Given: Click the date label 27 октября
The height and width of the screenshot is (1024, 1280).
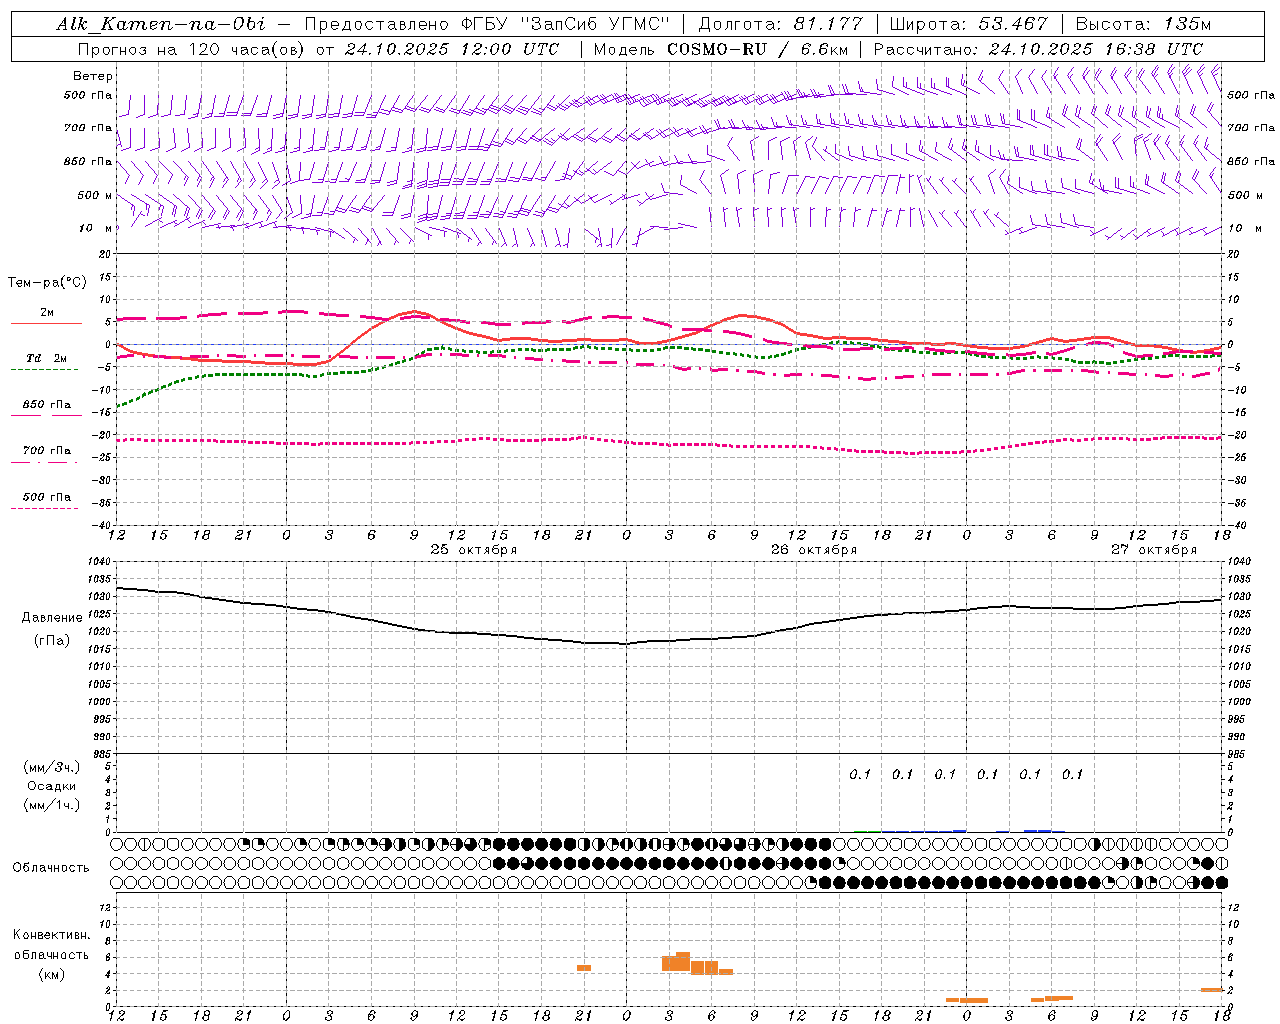Looking at the screenshot, I should click(1154, 550).
